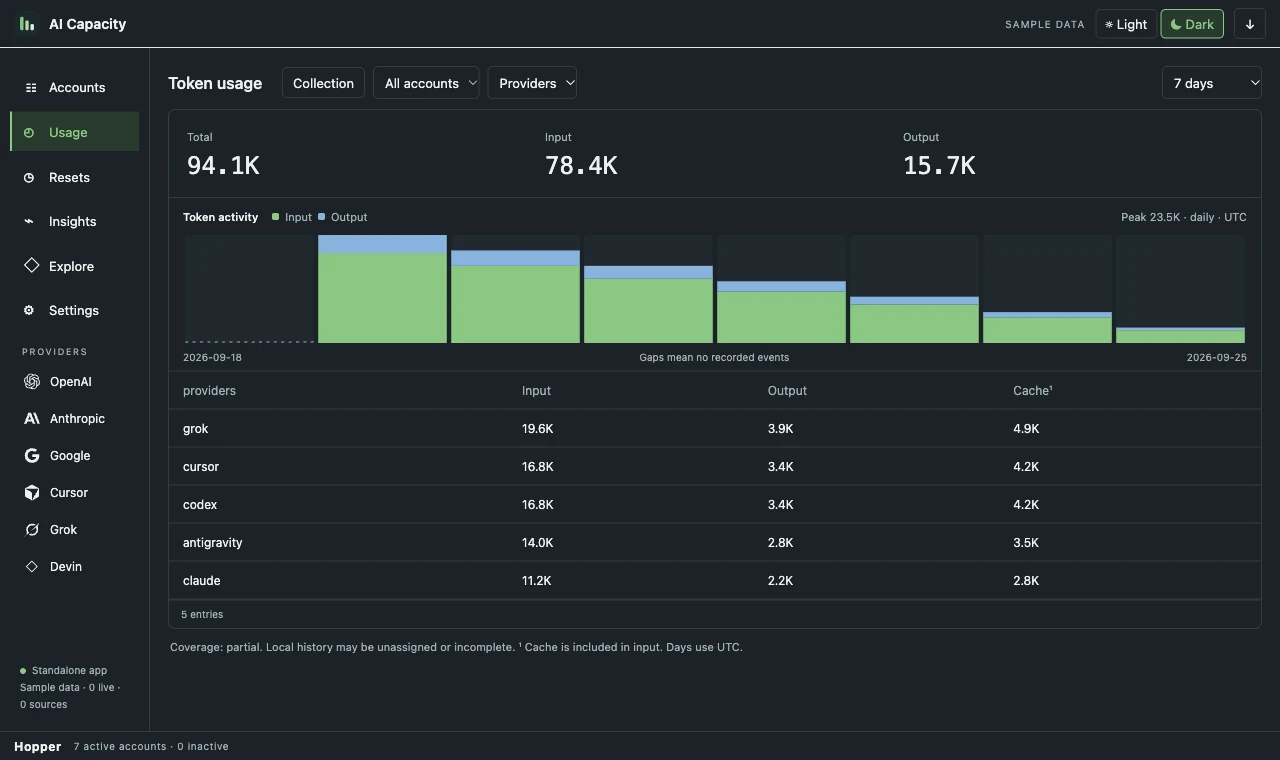
Task: Click the Devin provider diamond icon
Action: point(32,566)
